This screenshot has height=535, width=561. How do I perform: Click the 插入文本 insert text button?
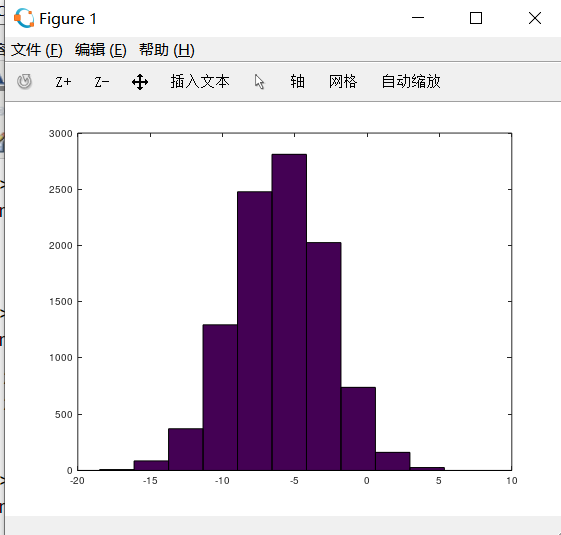click(x=200, y=82)
